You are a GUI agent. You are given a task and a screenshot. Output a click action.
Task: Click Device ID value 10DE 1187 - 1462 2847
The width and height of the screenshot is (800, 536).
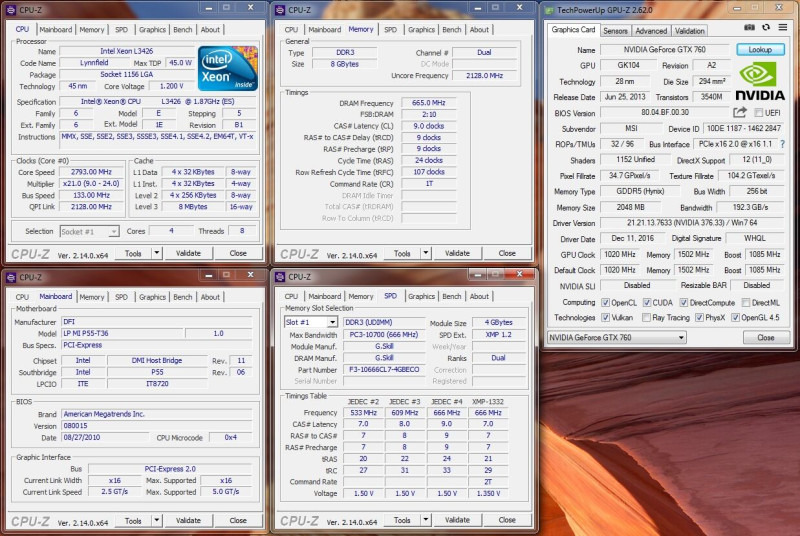pos(743,129)
